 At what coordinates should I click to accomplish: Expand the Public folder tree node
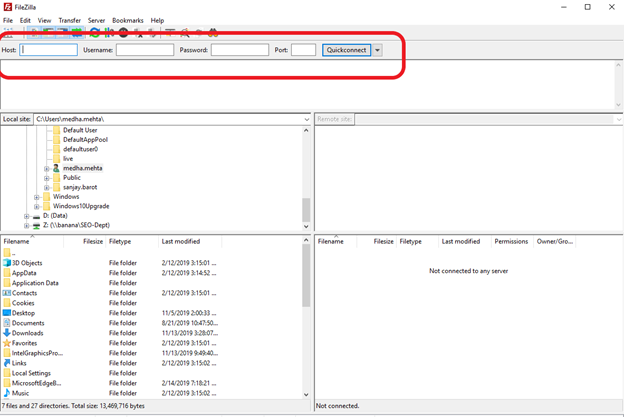click(x=47, y=178)
